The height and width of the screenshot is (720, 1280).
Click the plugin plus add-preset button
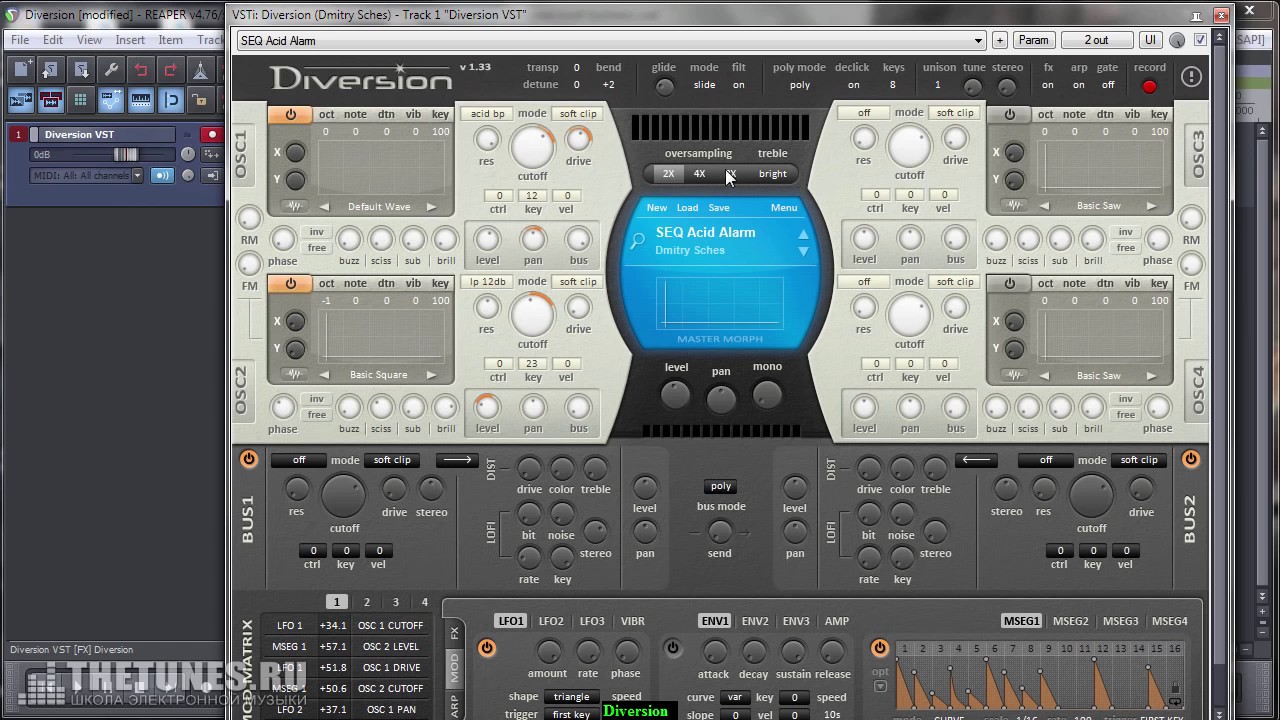pyautogui.click(x=1000, y=40)
